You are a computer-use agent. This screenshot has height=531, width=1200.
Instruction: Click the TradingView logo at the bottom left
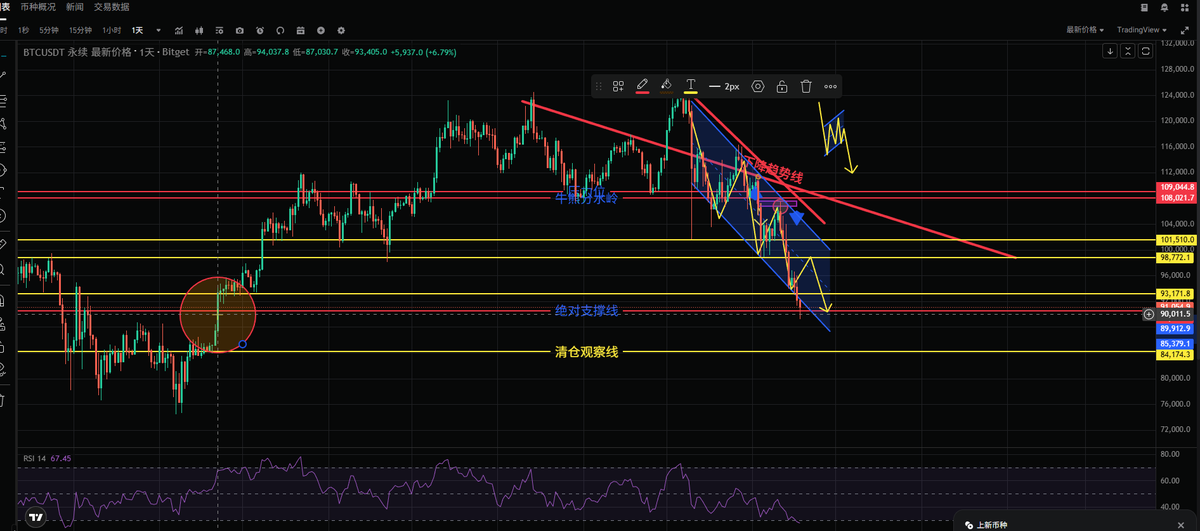pos(36,517)
